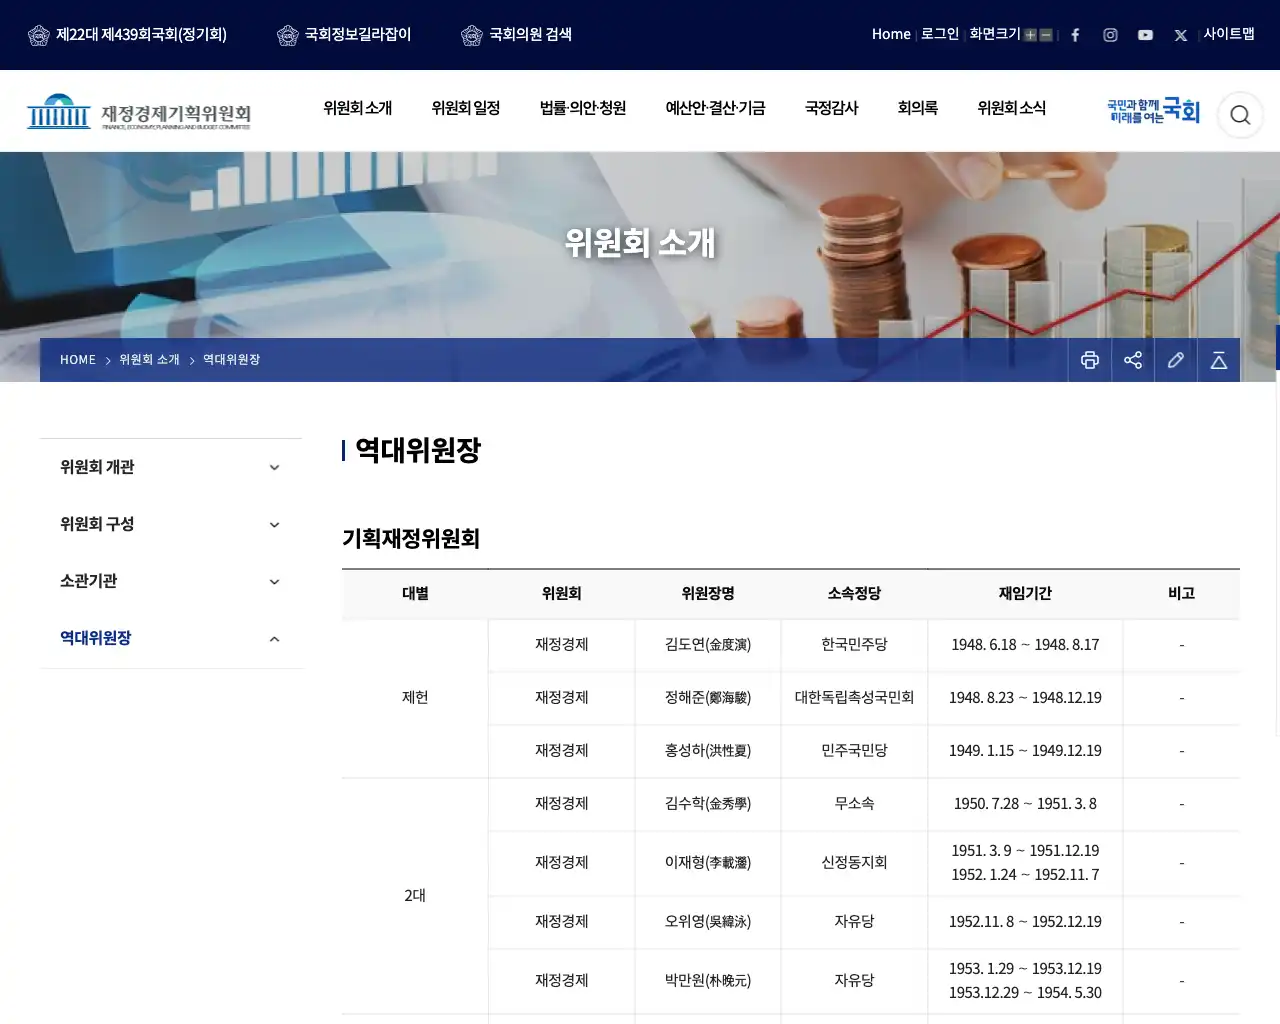Open the 법률·의안·청원 menu
This screenshot has width=1280, height=1024.
583,108
